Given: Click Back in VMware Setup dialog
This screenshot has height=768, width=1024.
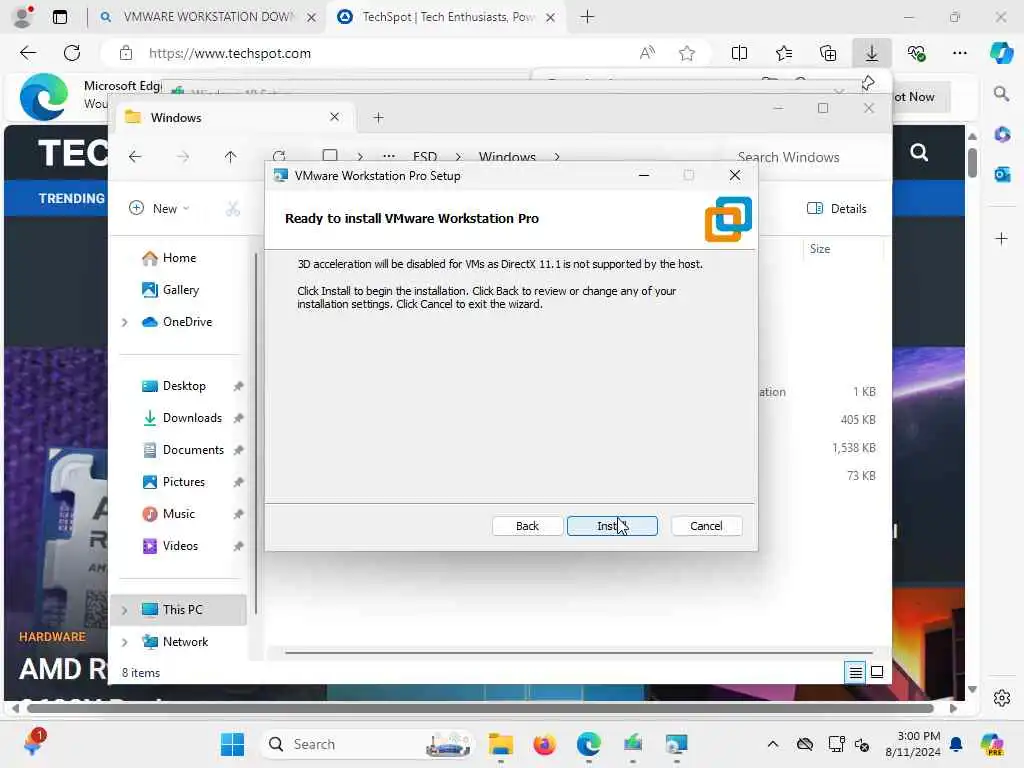Looking at the screenshot, I should tap(527, 526).
